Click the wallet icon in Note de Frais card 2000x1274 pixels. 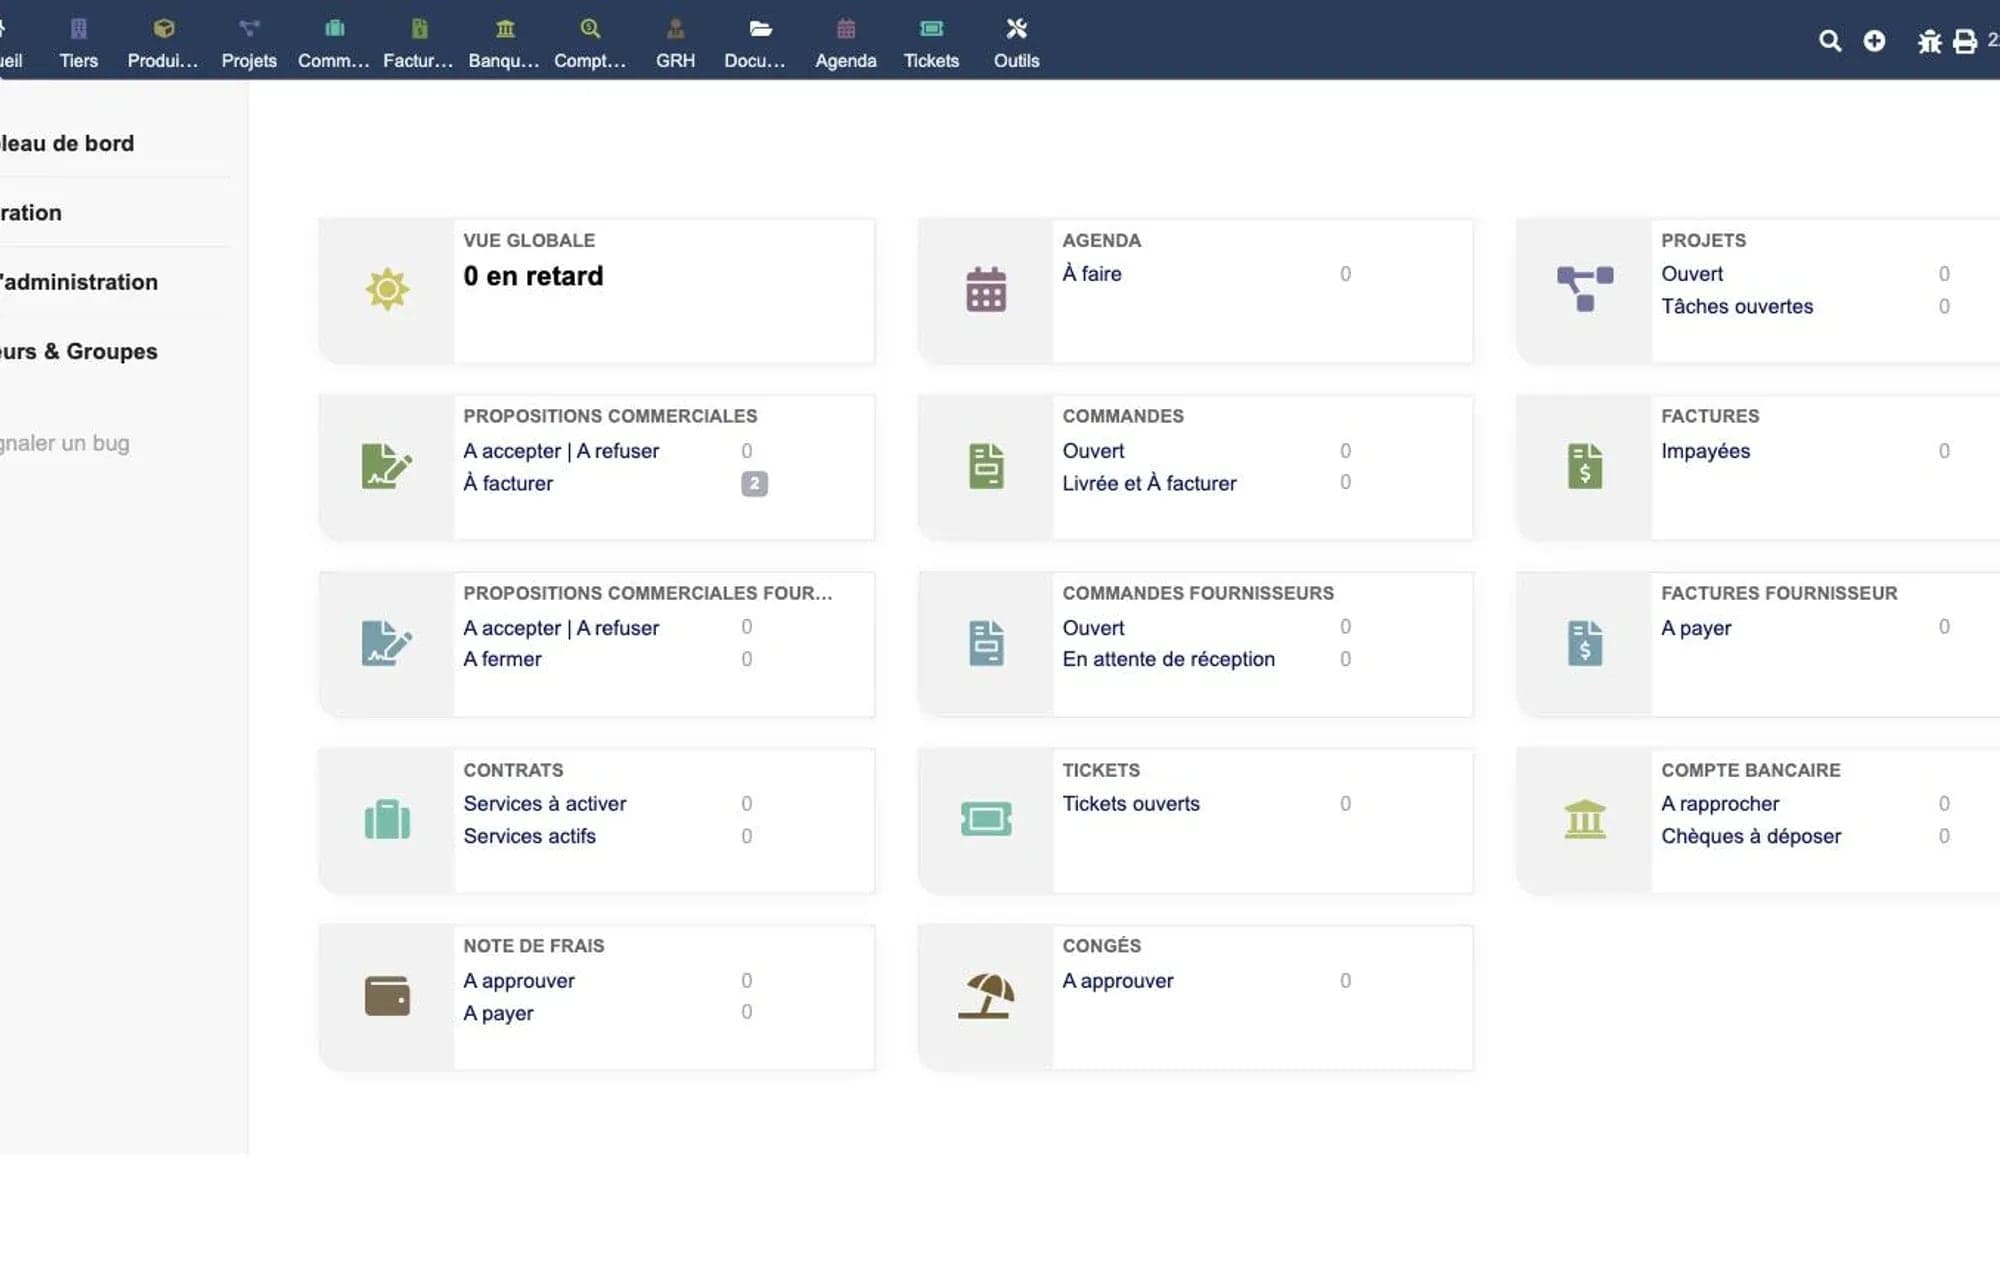coord(387,996)
